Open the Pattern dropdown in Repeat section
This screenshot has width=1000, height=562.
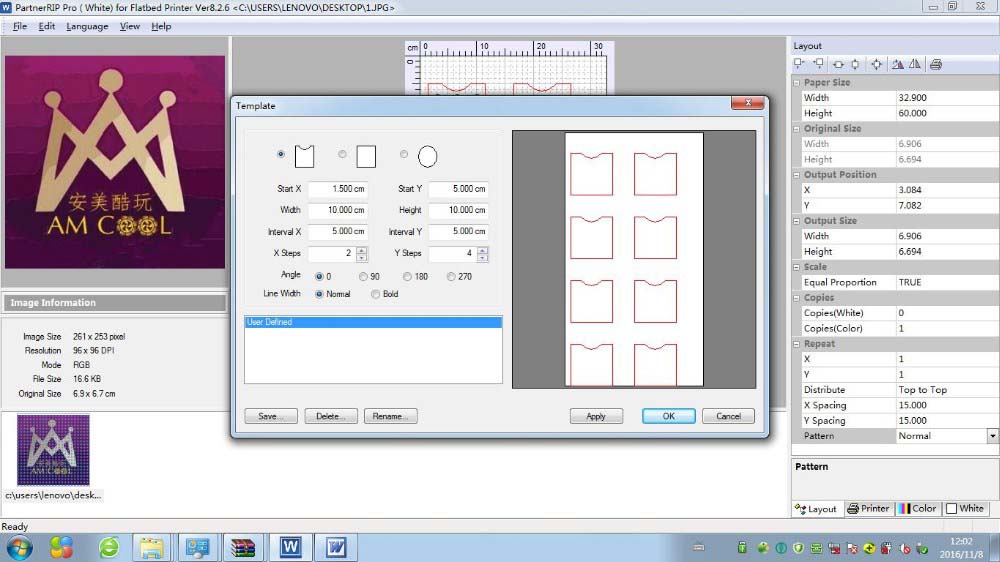point(992,436)
